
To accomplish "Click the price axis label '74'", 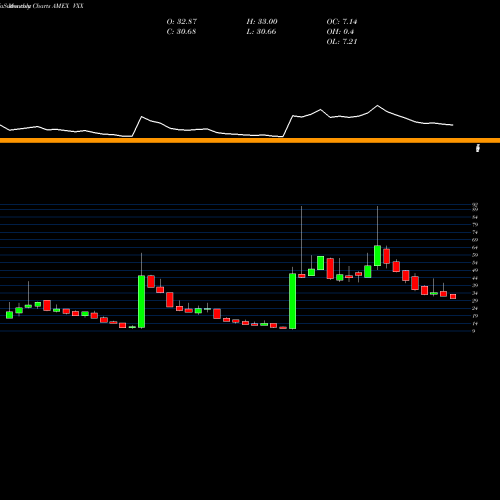I will tap(475, 232).
